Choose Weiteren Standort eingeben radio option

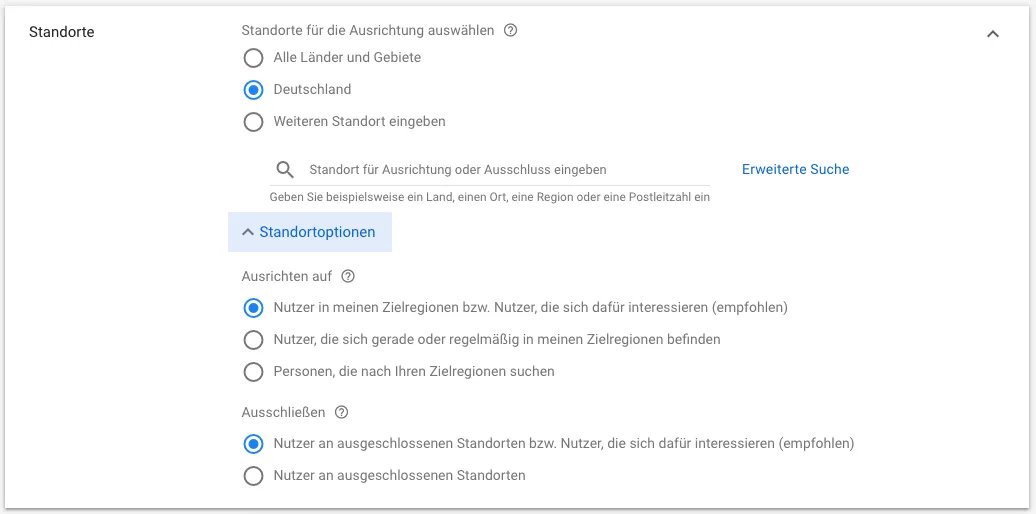pyautogui.click(x=253, y=122)
